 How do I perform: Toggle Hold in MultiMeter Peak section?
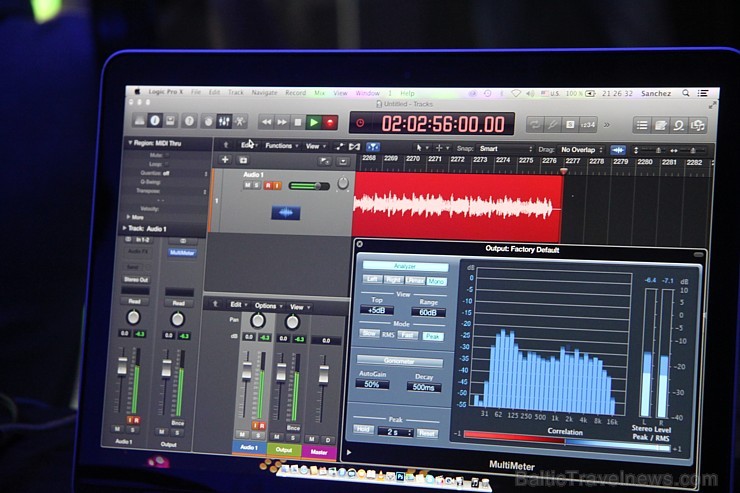point(363,429)
